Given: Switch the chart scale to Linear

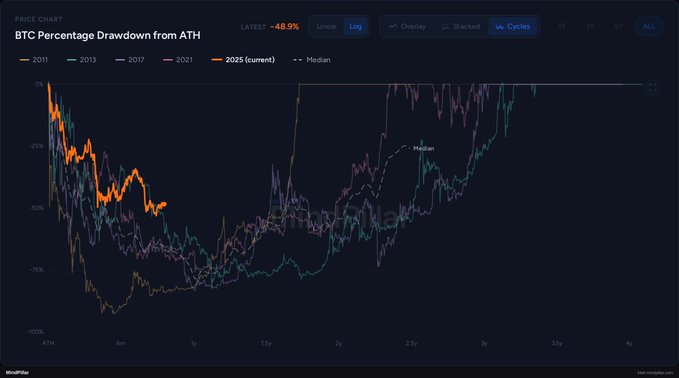Looking at the screenshot, I should (326, 26).
